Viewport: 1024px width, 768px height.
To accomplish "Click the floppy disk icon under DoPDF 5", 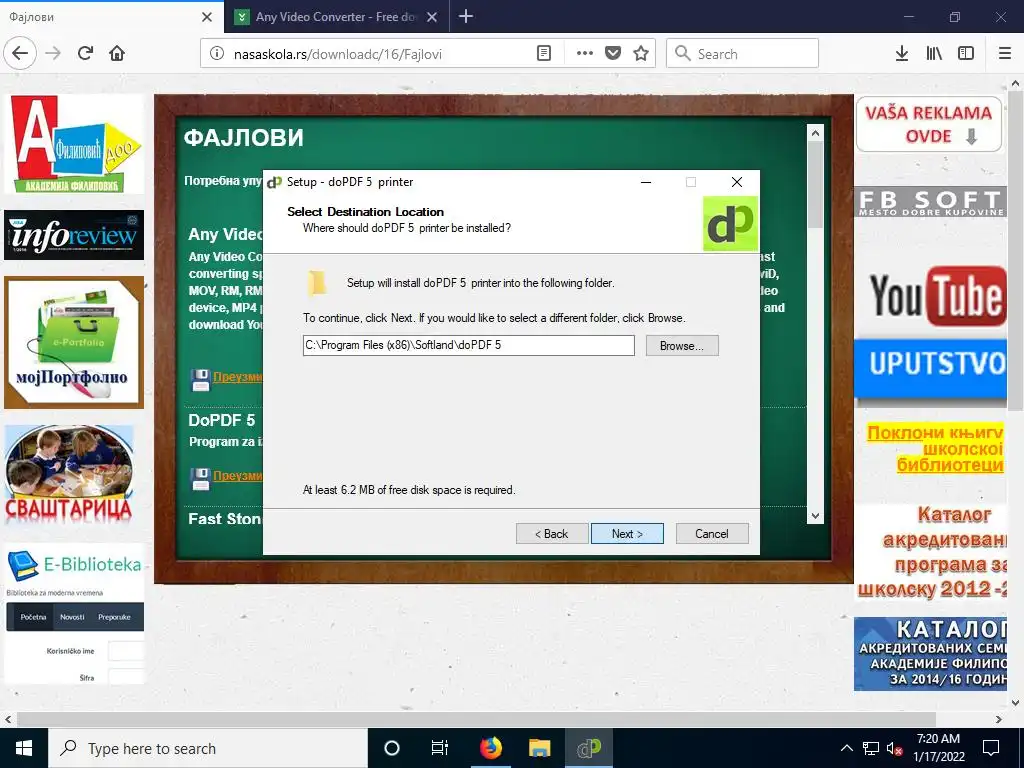I will click(x=200, y=479).
